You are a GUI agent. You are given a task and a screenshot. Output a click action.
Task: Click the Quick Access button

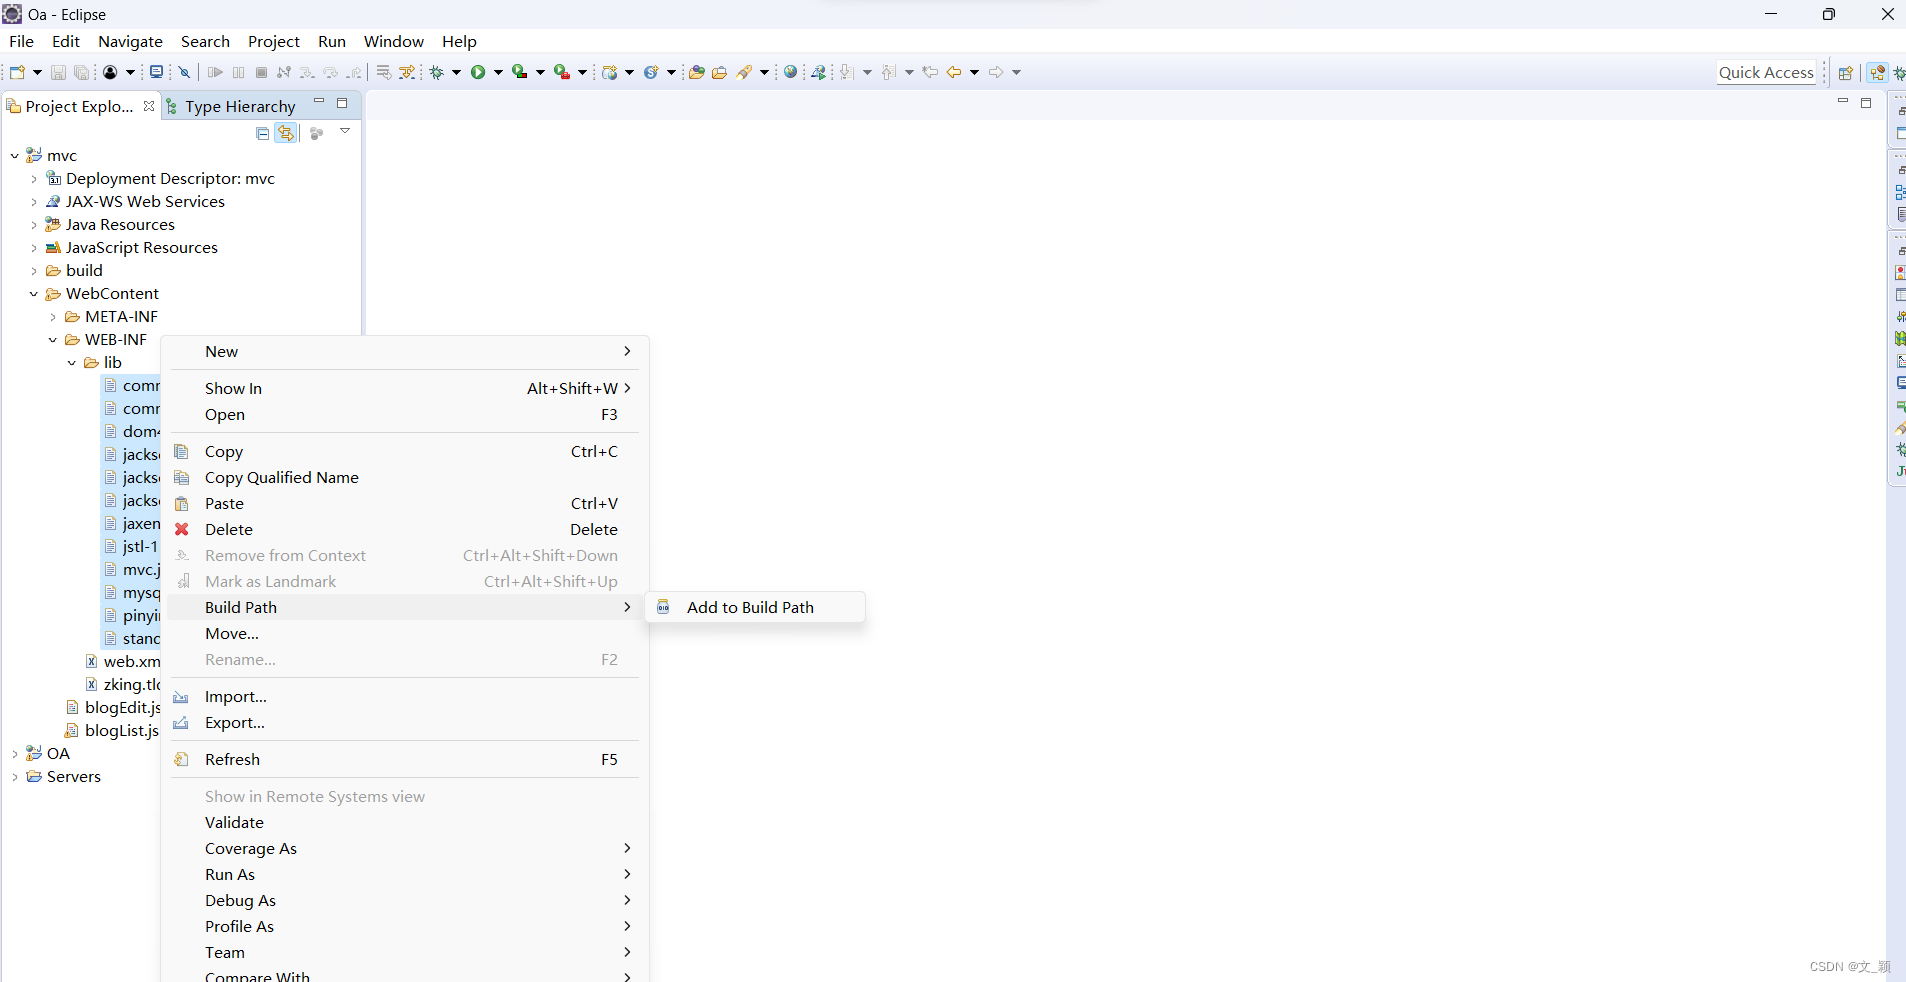click(x=1766, y=72)
